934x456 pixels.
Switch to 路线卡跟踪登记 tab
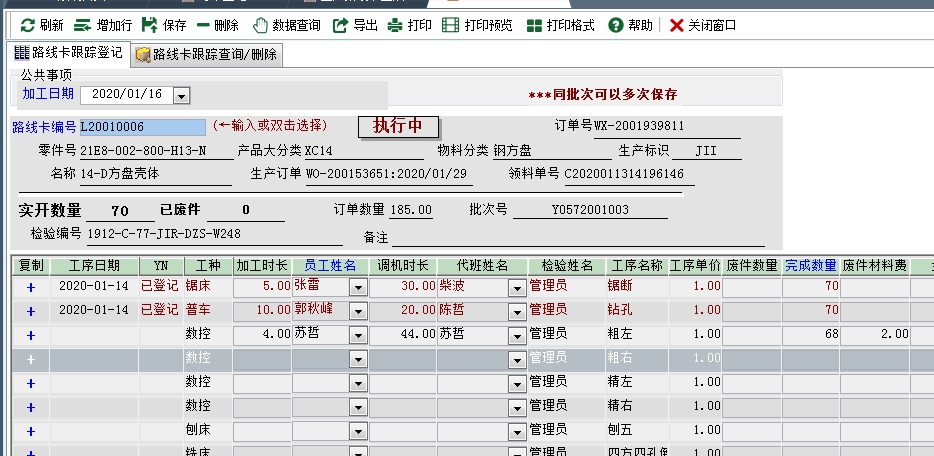click(x=68, y=52)
